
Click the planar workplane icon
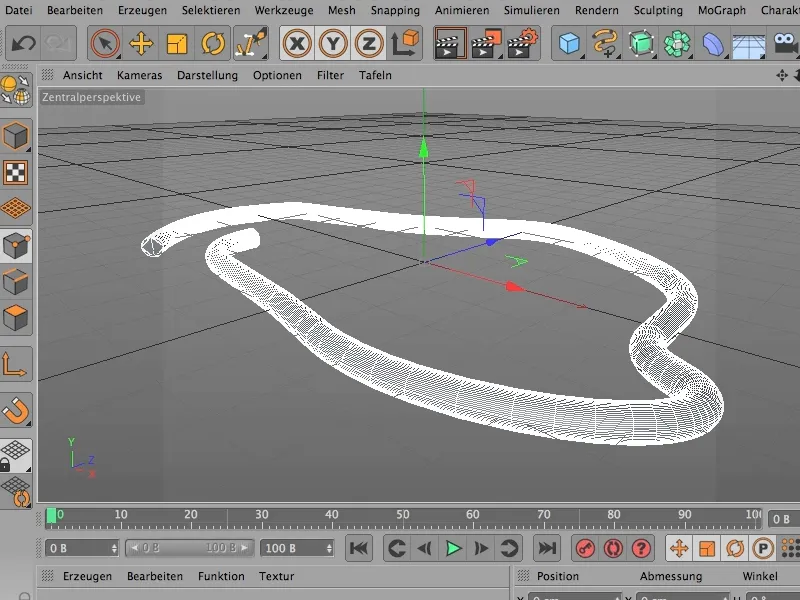point(16,491)
